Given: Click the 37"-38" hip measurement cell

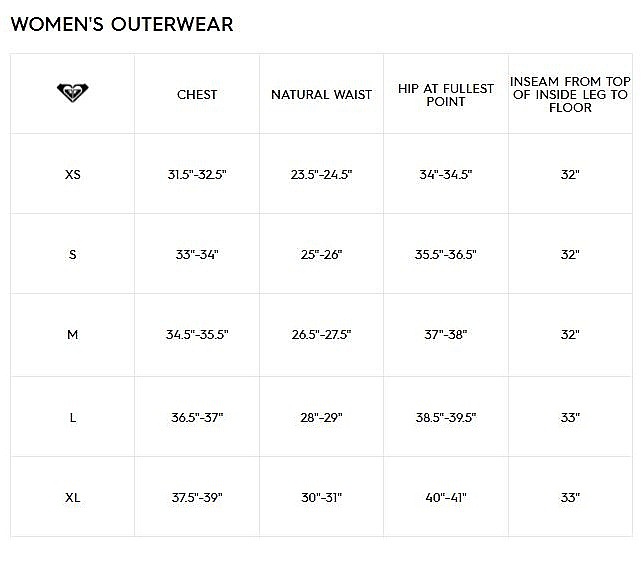Looking at the screenshot, I should click(x=445, y=335).
